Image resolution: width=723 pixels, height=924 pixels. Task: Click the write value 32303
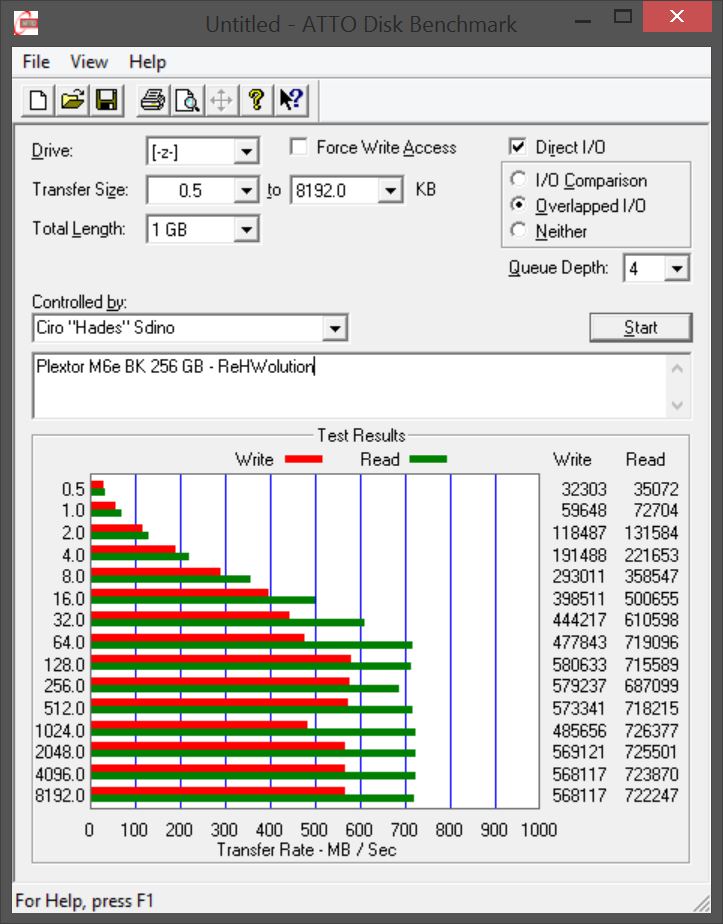(x=583, y=489)
